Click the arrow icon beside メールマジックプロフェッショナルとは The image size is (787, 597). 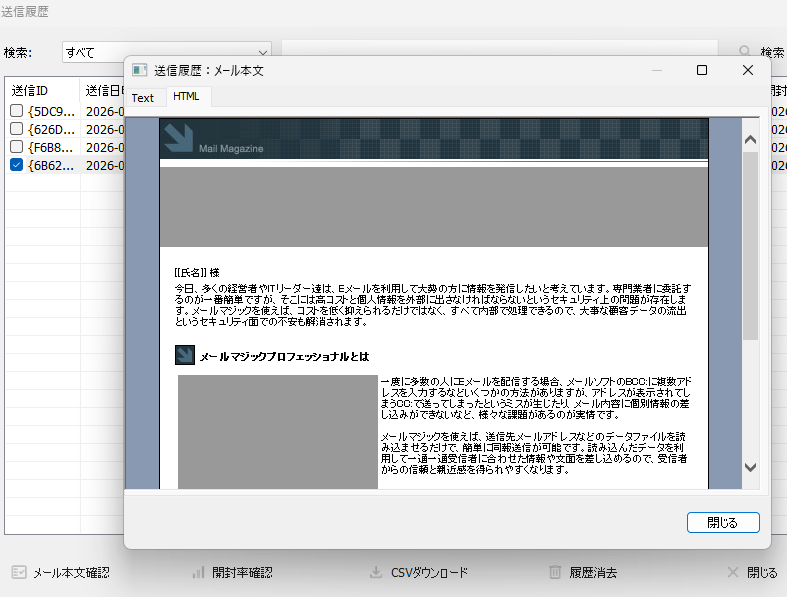(185, 355)
